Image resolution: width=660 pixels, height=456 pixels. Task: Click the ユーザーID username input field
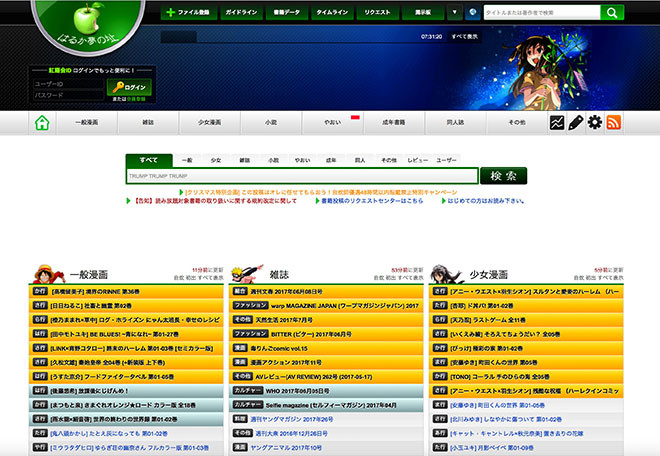coord(67,84)
